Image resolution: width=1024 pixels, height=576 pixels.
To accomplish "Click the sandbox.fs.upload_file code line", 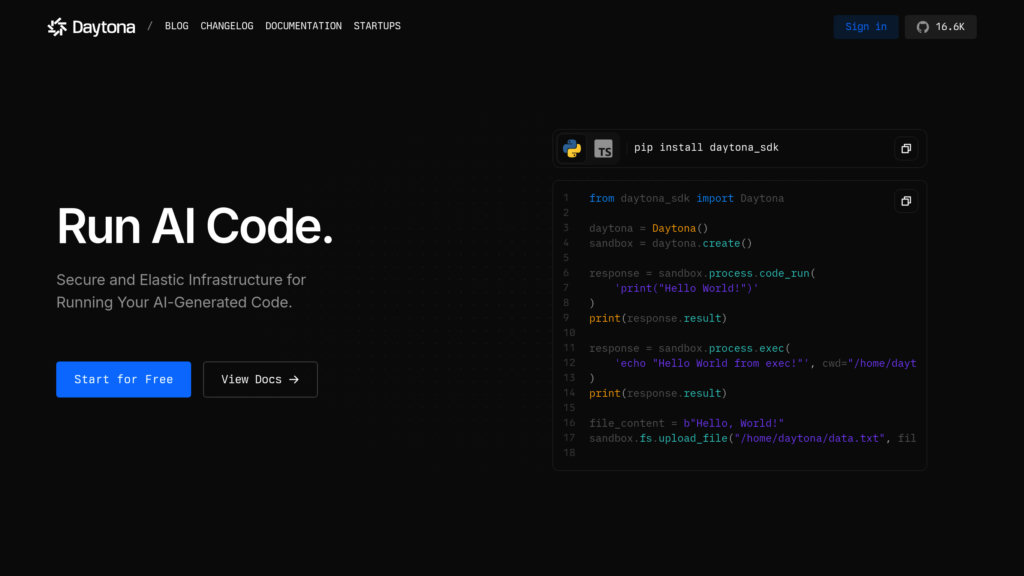I will coord(752,438).
